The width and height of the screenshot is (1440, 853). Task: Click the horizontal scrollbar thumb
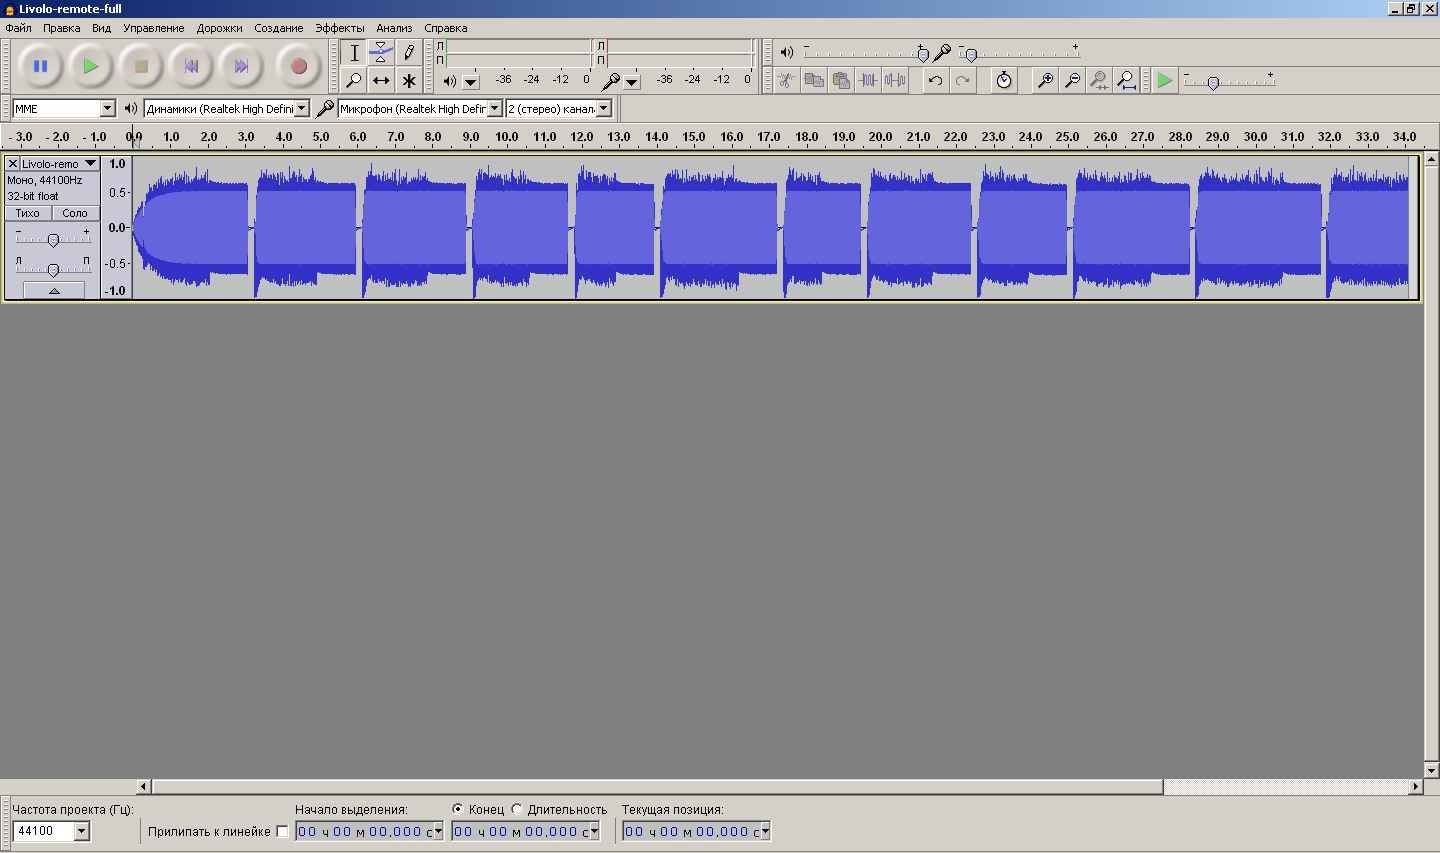[657, 787]
